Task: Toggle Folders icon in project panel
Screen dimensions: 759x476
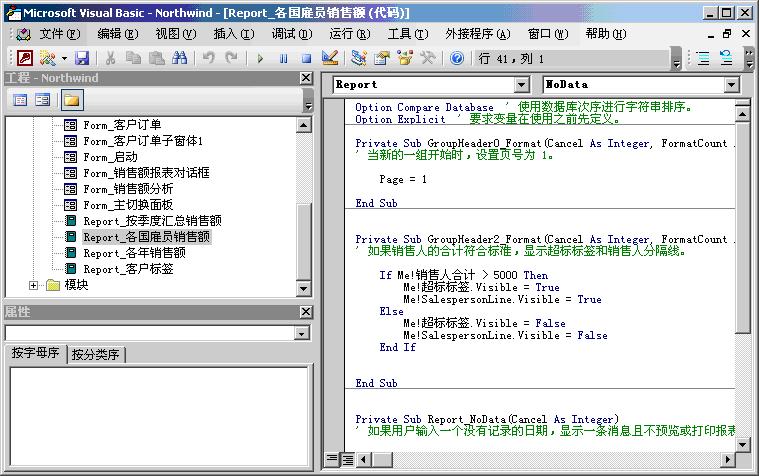Action: tap(72, 100)
